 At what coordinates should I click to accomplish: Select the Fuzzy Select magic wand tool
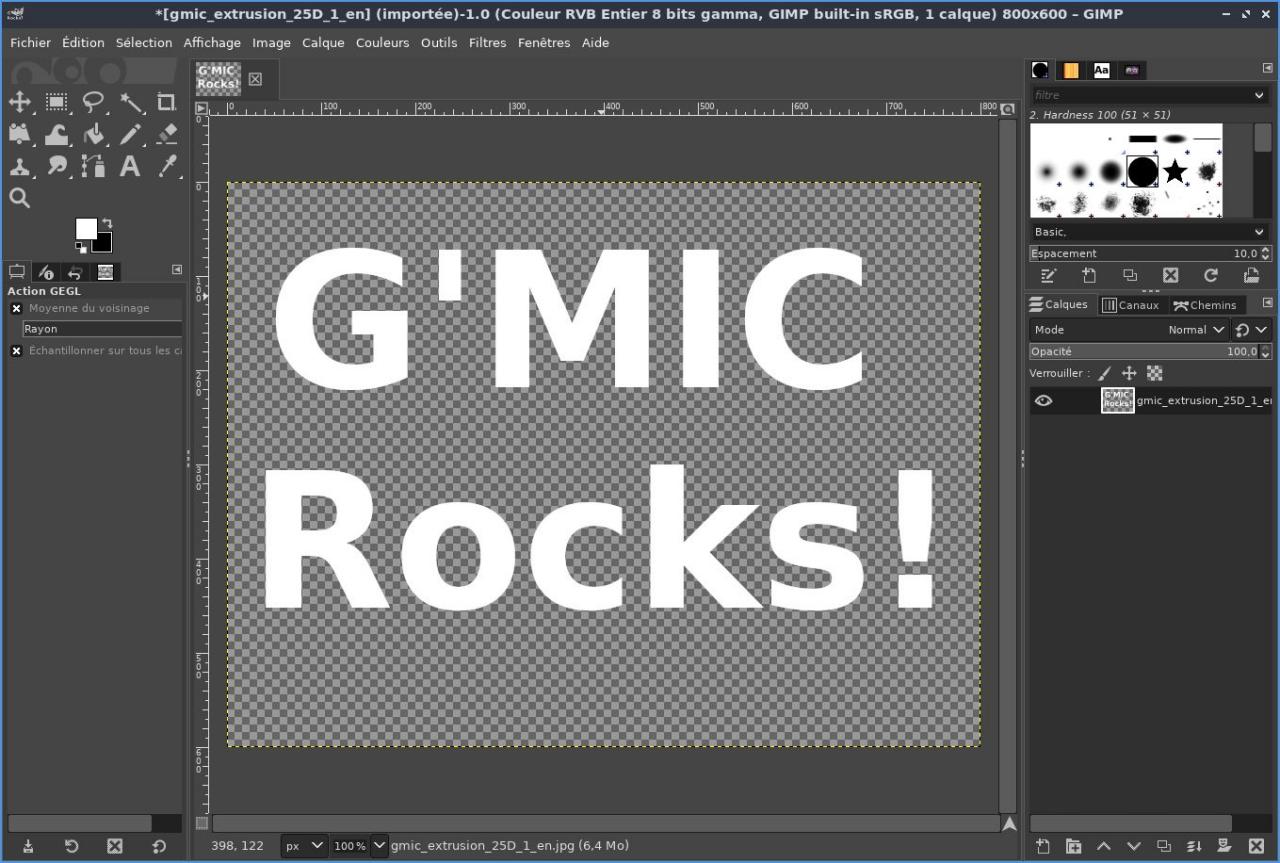130,102
